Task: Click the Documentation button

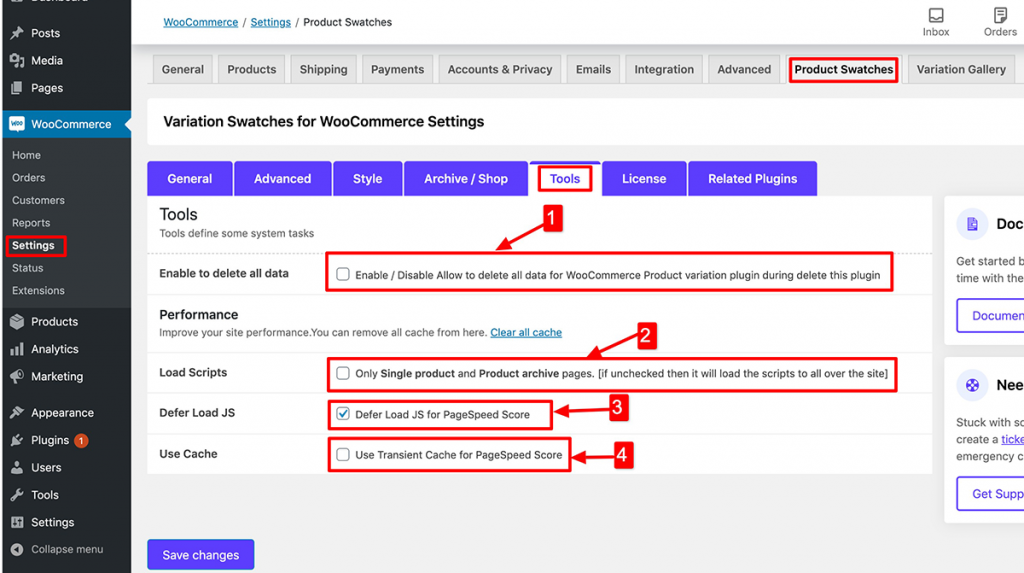Action: 990,316
